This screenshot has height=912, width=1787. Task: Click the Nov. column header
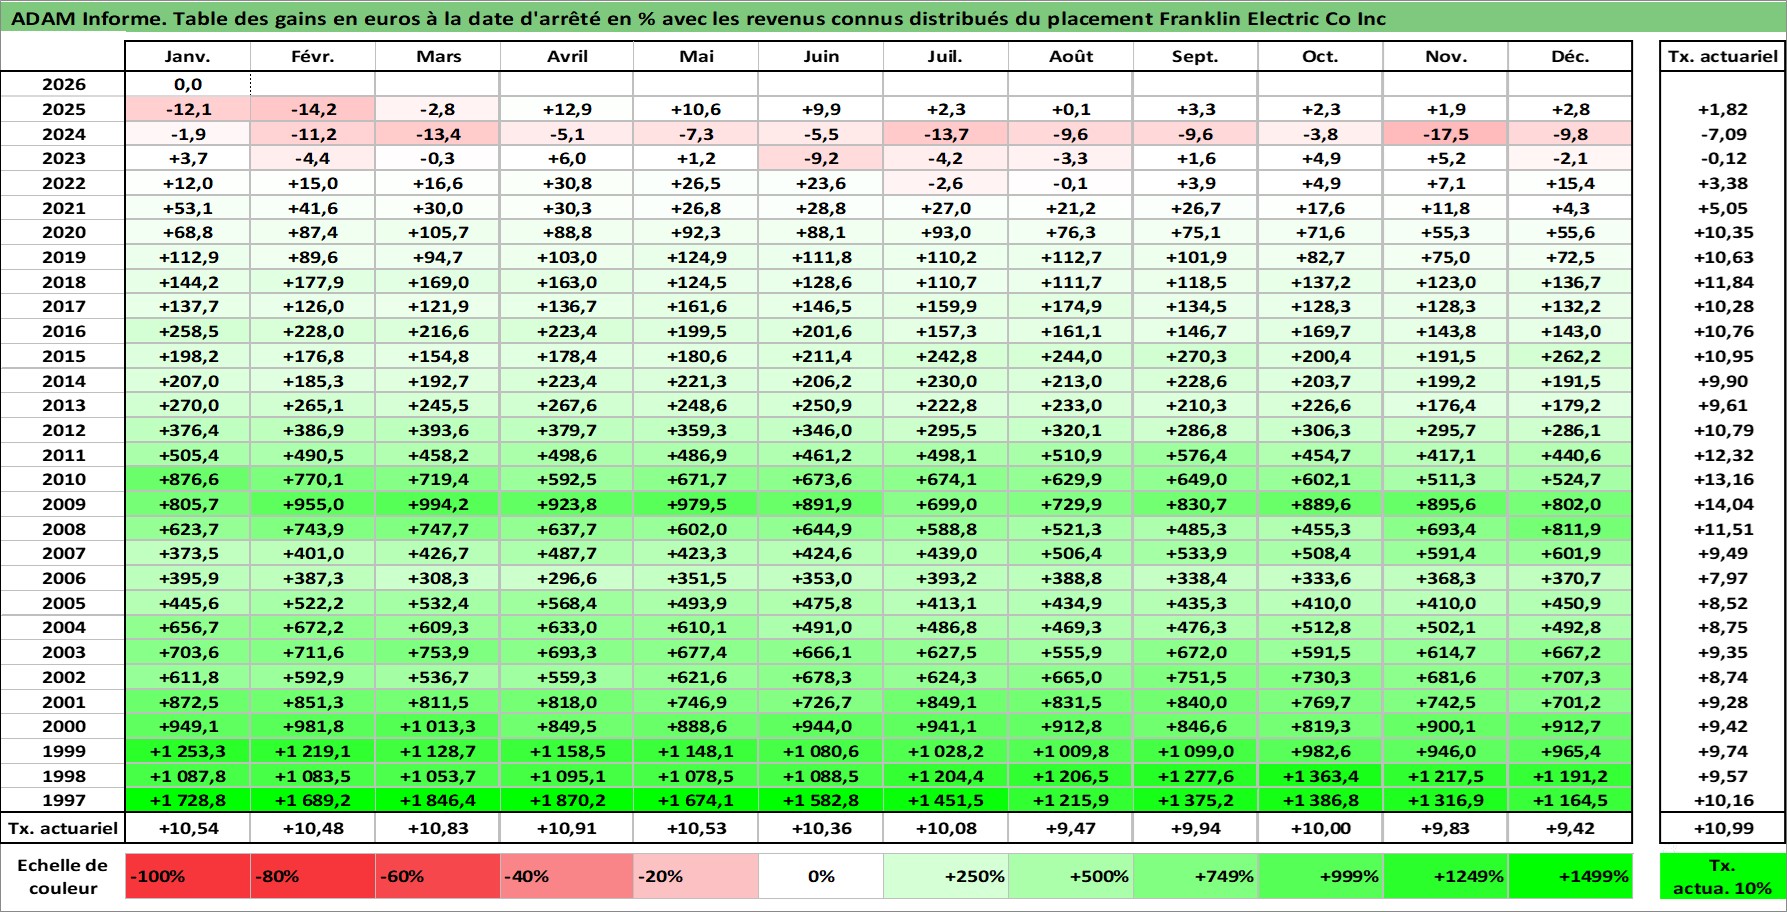1445,56
